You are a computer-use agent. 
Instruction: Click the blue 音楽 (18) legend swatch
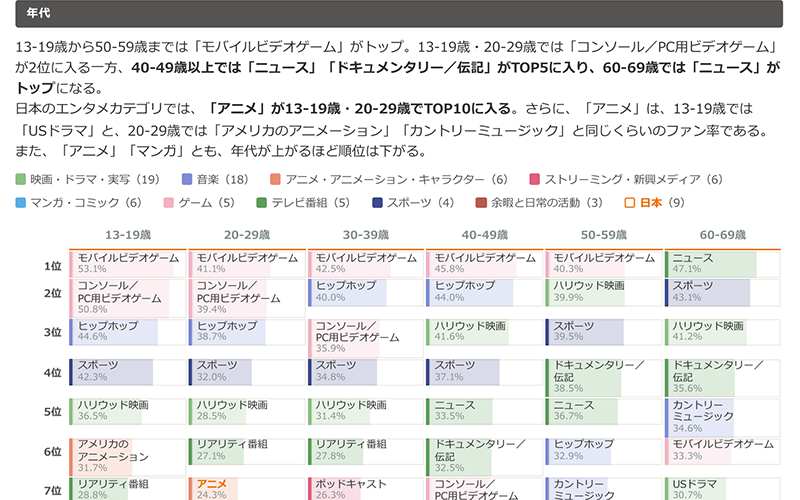point(187,179)
